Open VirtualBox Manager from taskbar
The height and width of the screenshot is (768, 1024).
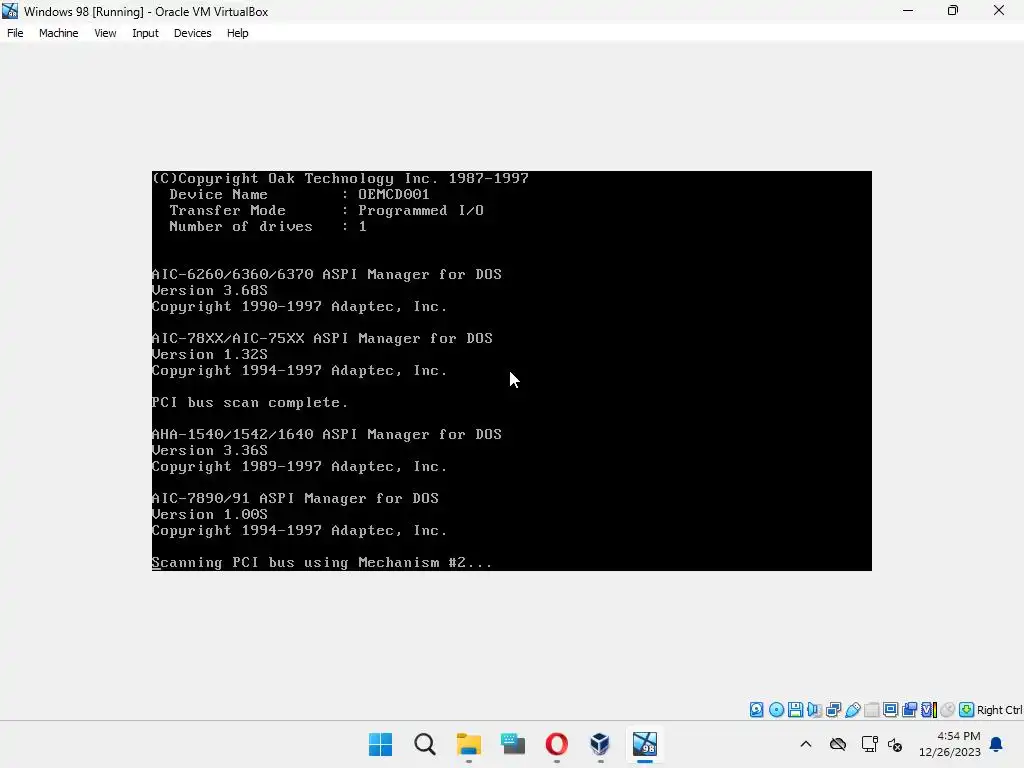pyautogui.click(x=600, y=744)
